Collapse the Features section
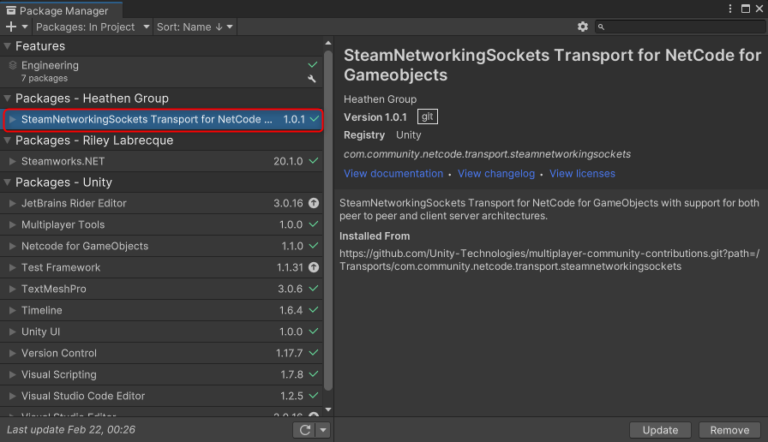The width and height of the screenshot is (768, 442). 8,46
